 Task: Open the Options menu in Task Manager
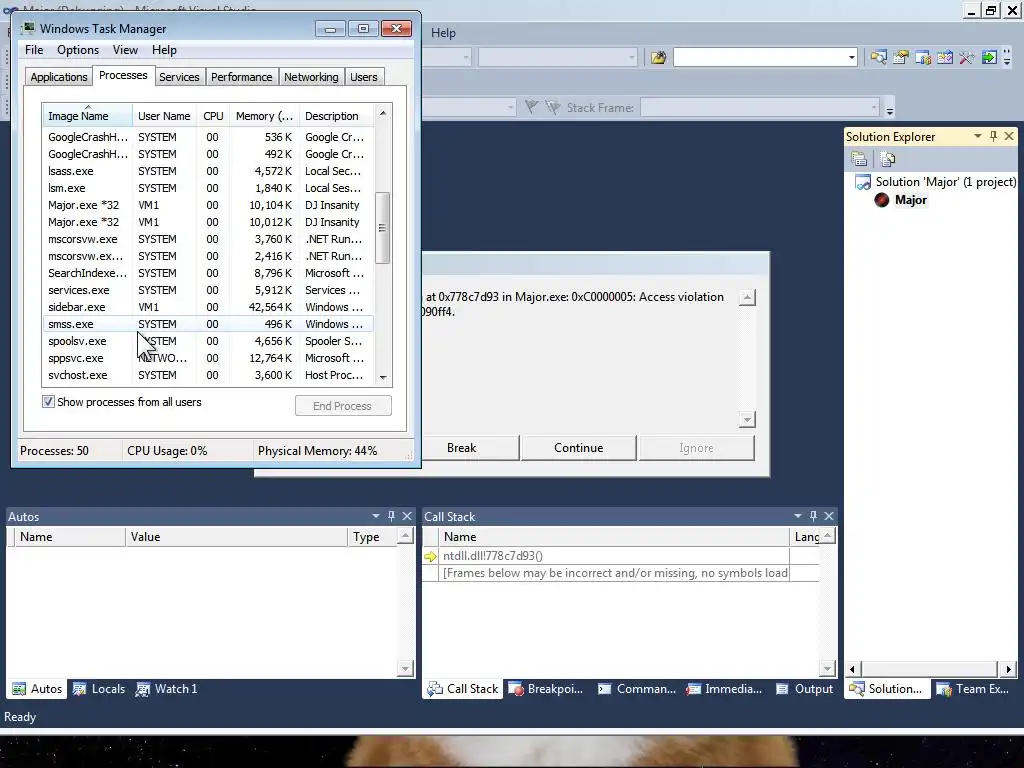78,50
